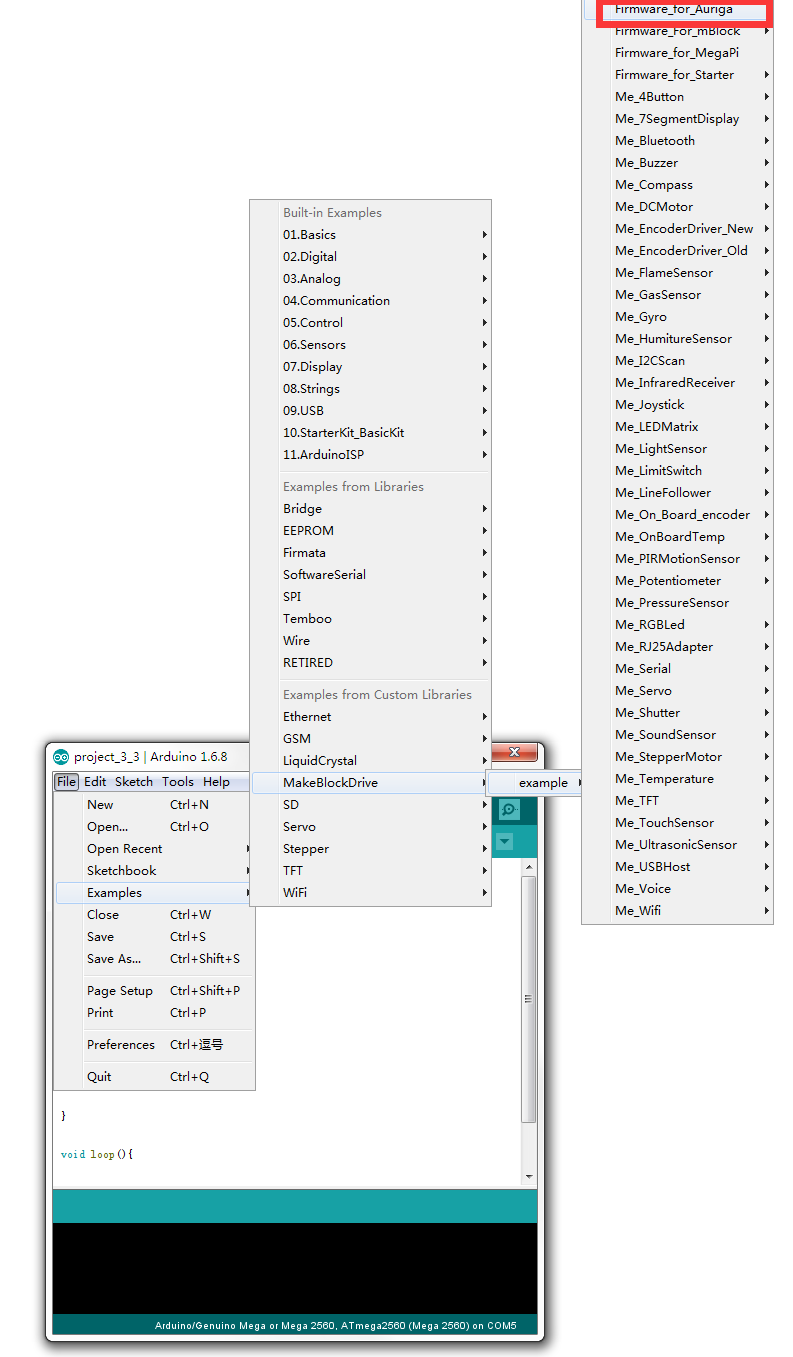Open the Edit menu
The image size is (793, 1357).
[95, 782]
